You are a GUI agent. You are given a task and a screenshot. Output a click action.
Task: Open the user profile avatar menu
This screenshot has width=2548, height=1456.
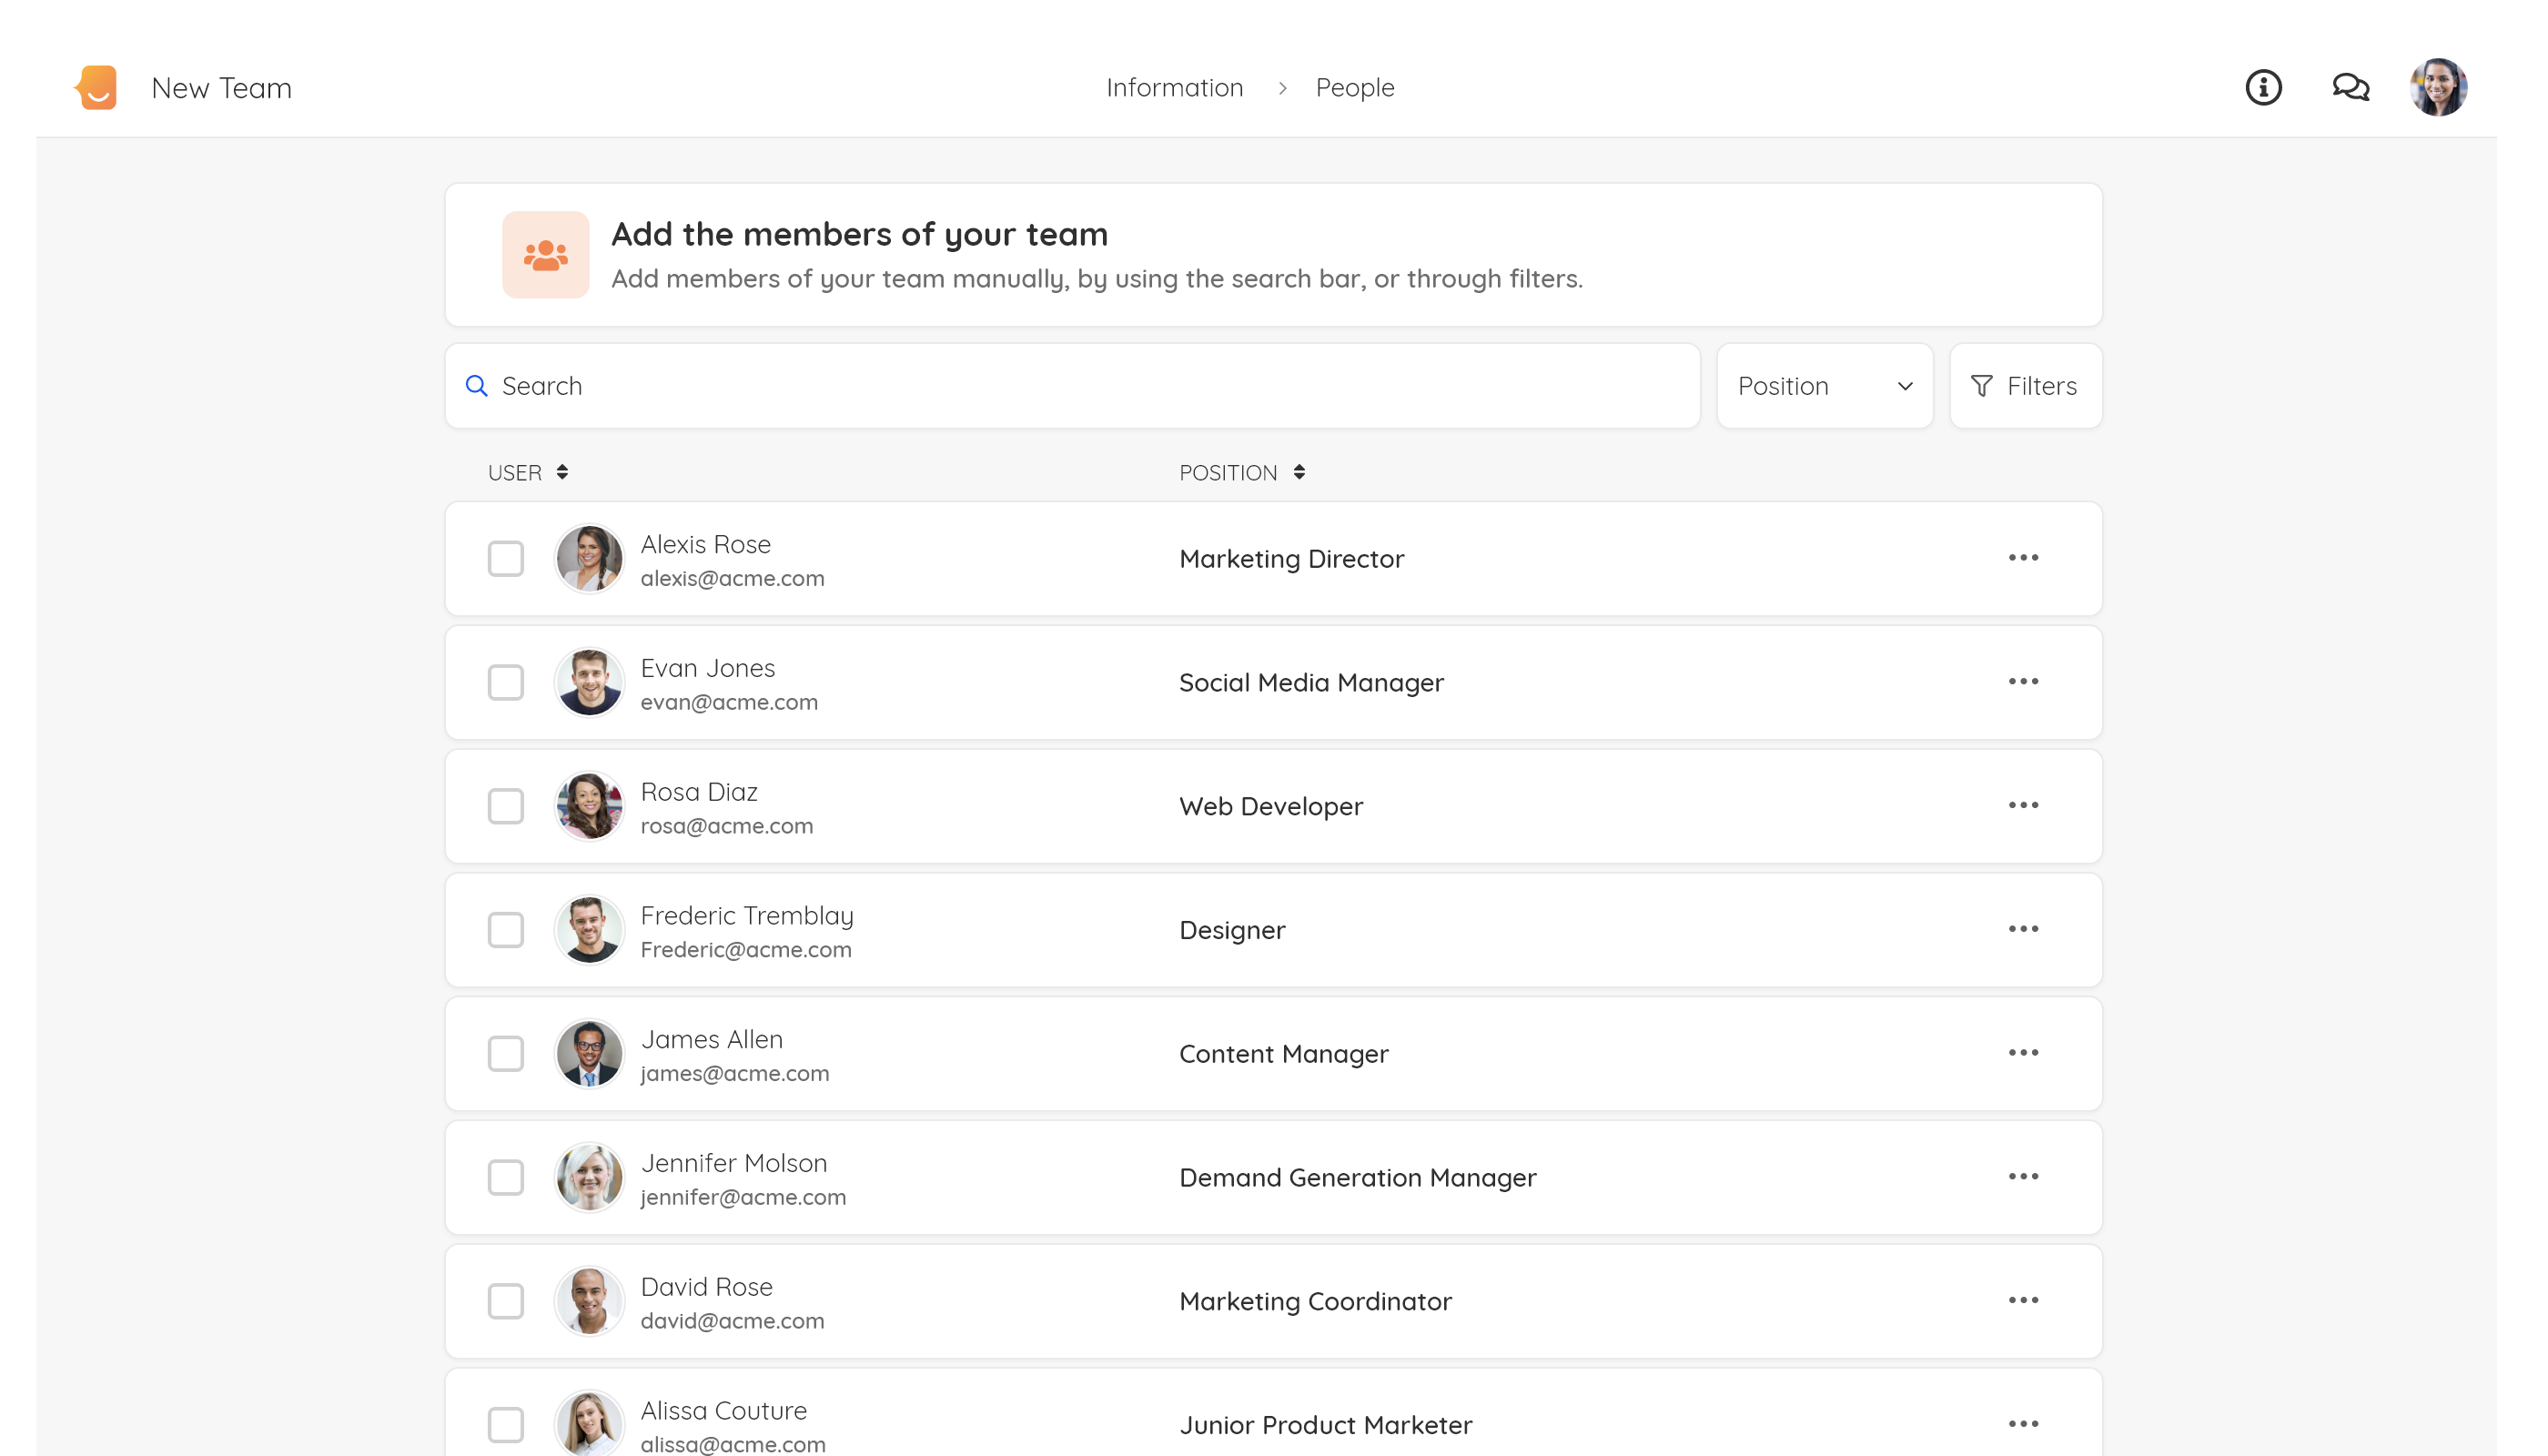pyautogui.click(x=2437, y=87)
